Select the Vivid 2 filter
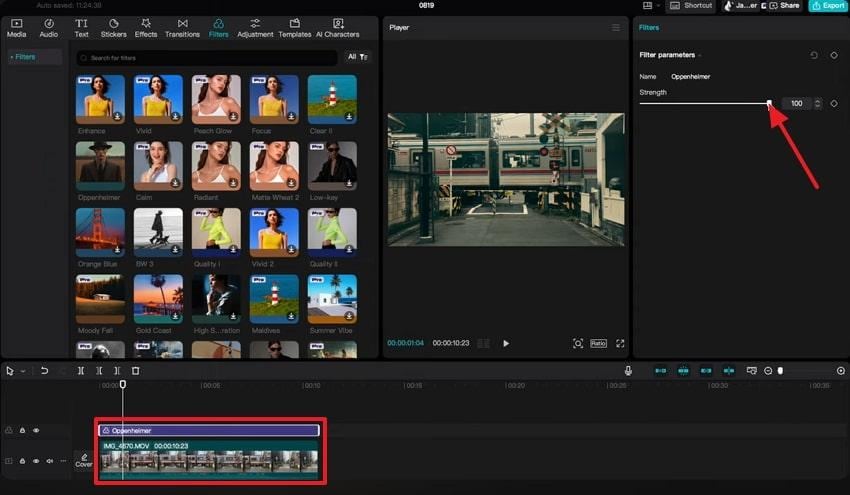The height and width of the screenshot is (495, 850). click(274, 233)
